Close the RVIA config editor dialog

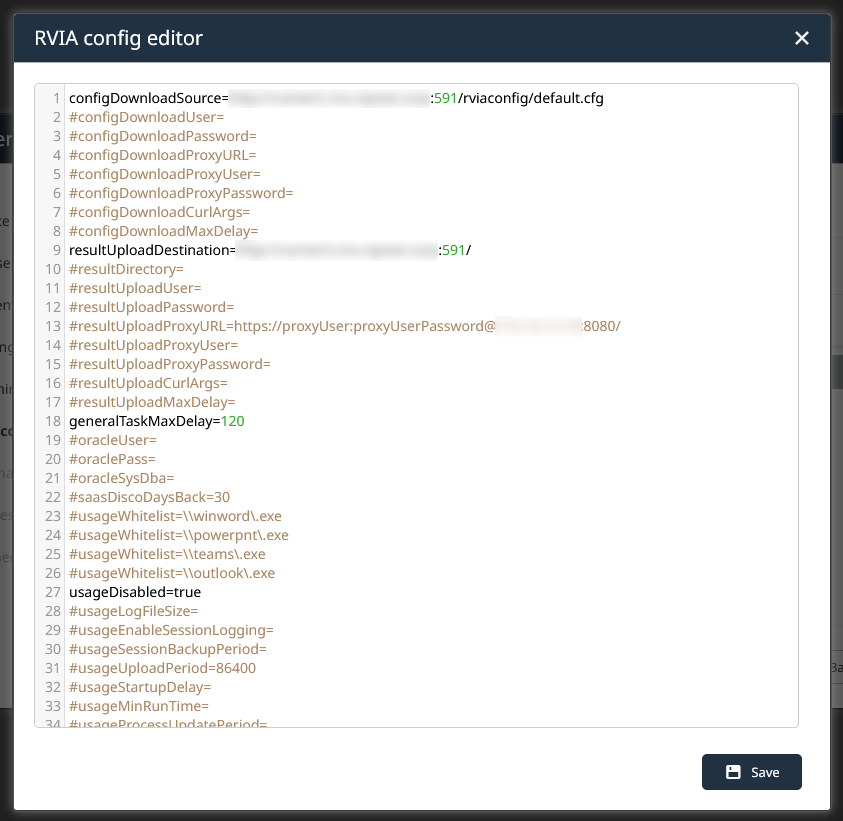801,38
